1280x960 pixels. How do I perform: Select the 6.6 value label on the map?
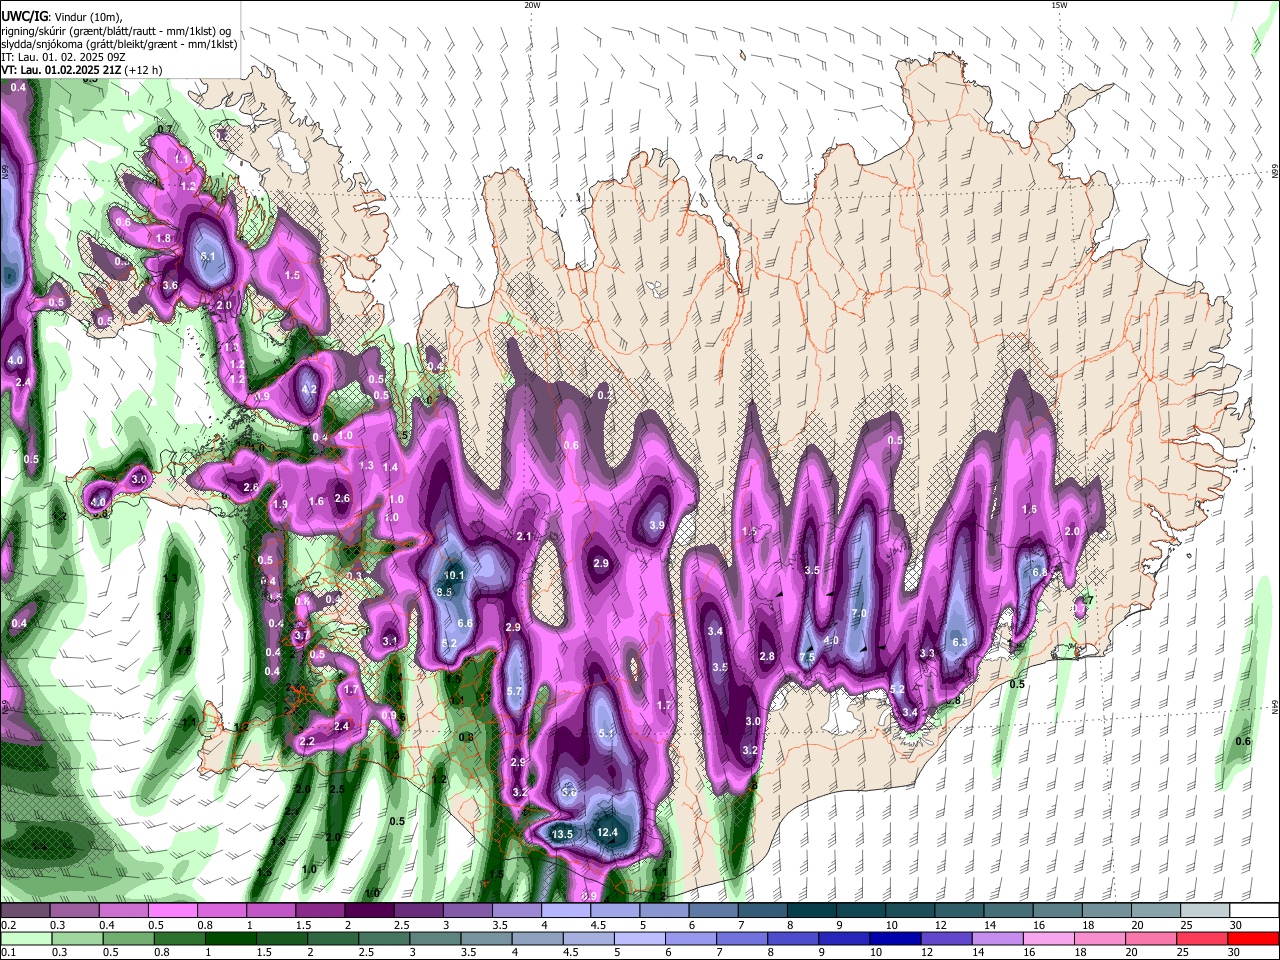coord(465,623)
